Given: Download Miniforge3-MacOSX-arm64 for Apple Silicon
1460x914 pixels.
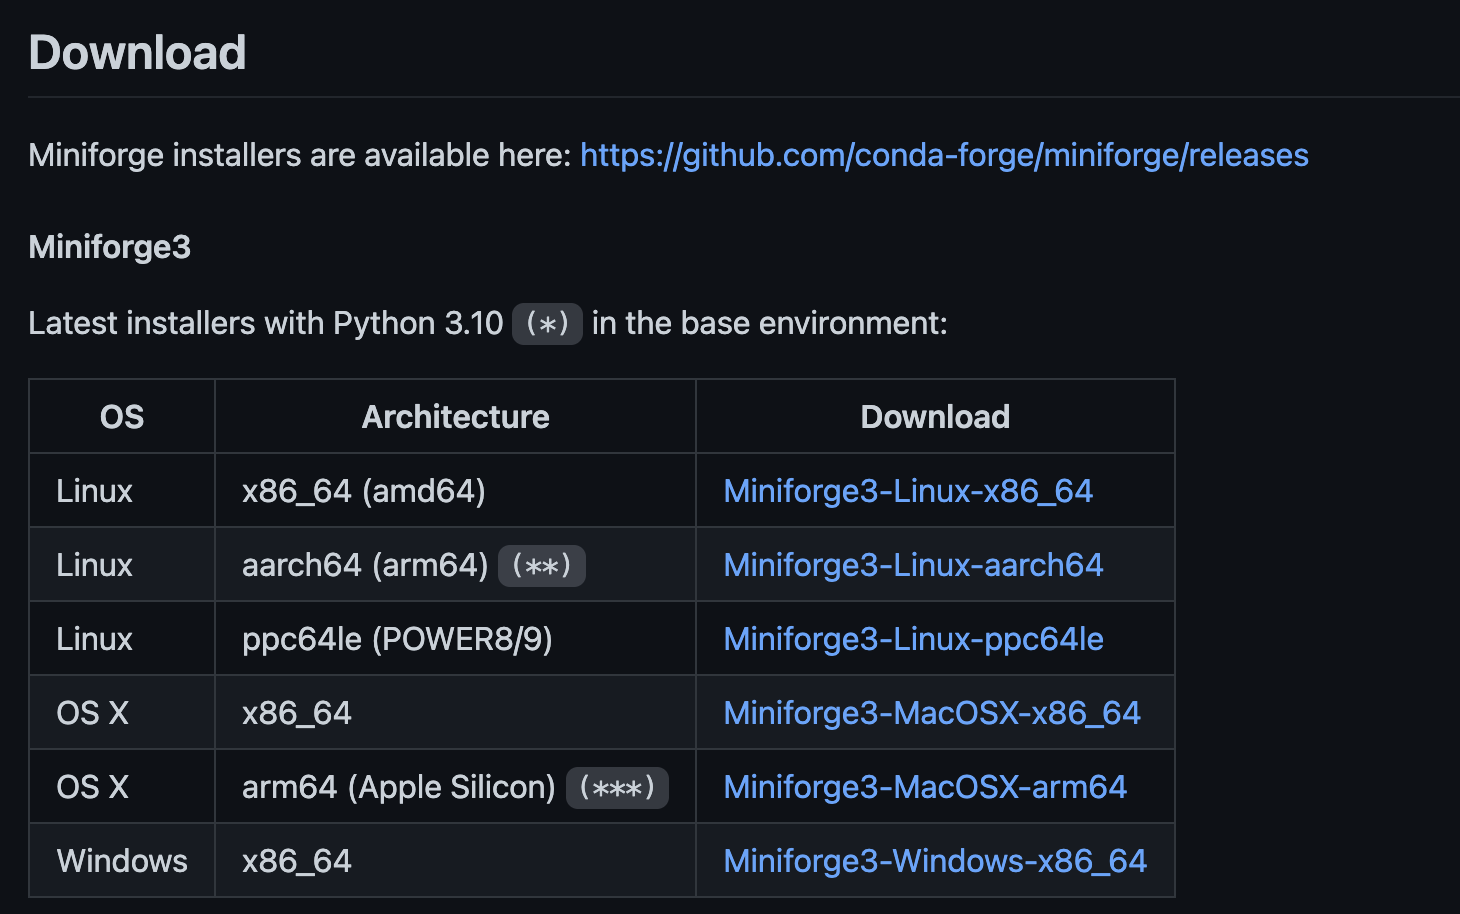Looking at the screenshot, I should 925,787.
